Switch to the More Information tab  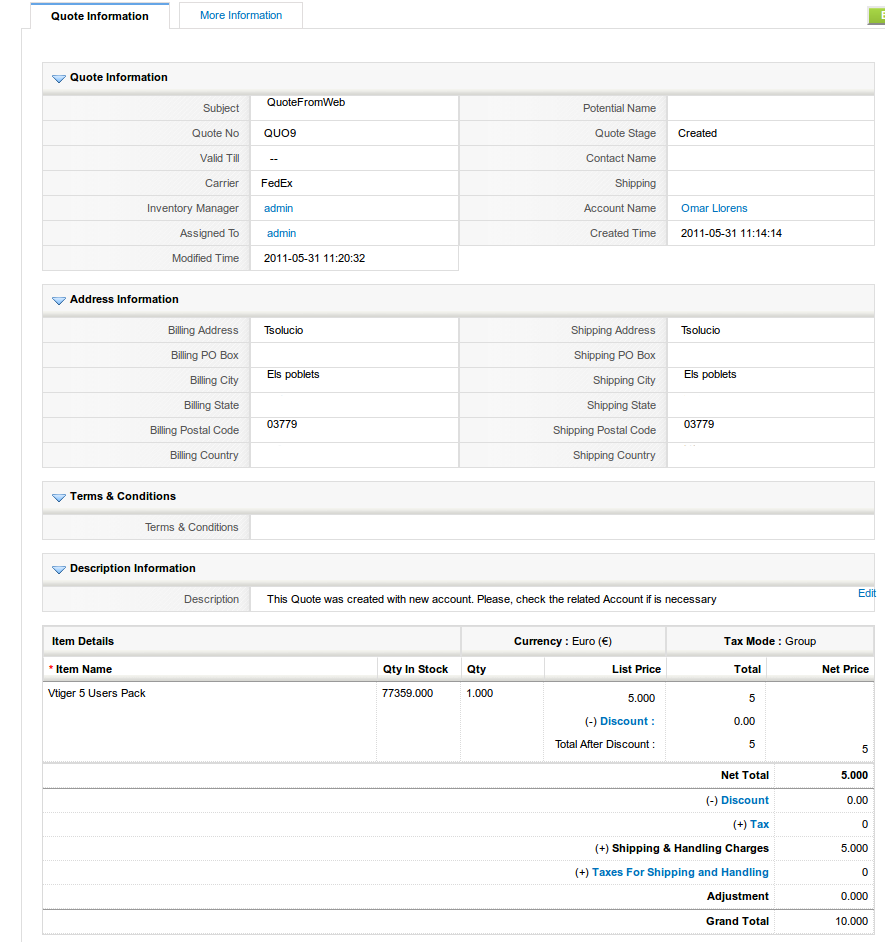(x=241, y=15)
